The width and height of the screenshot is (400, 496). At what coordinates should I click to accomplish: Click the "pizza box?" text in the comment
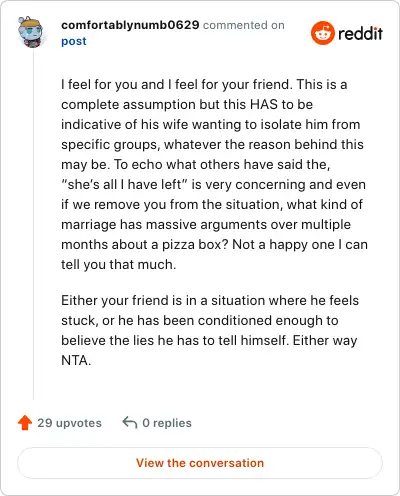195,244
